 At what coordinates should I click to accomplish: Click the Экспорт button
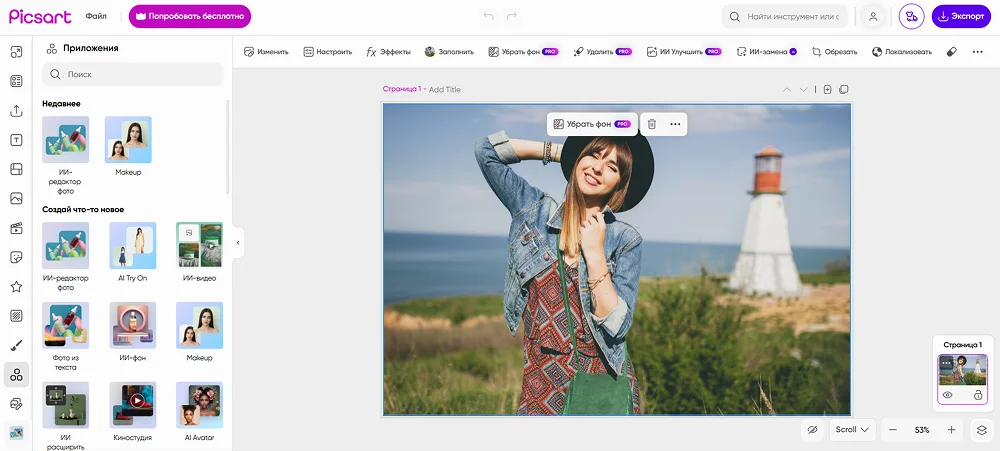(960, 17)
